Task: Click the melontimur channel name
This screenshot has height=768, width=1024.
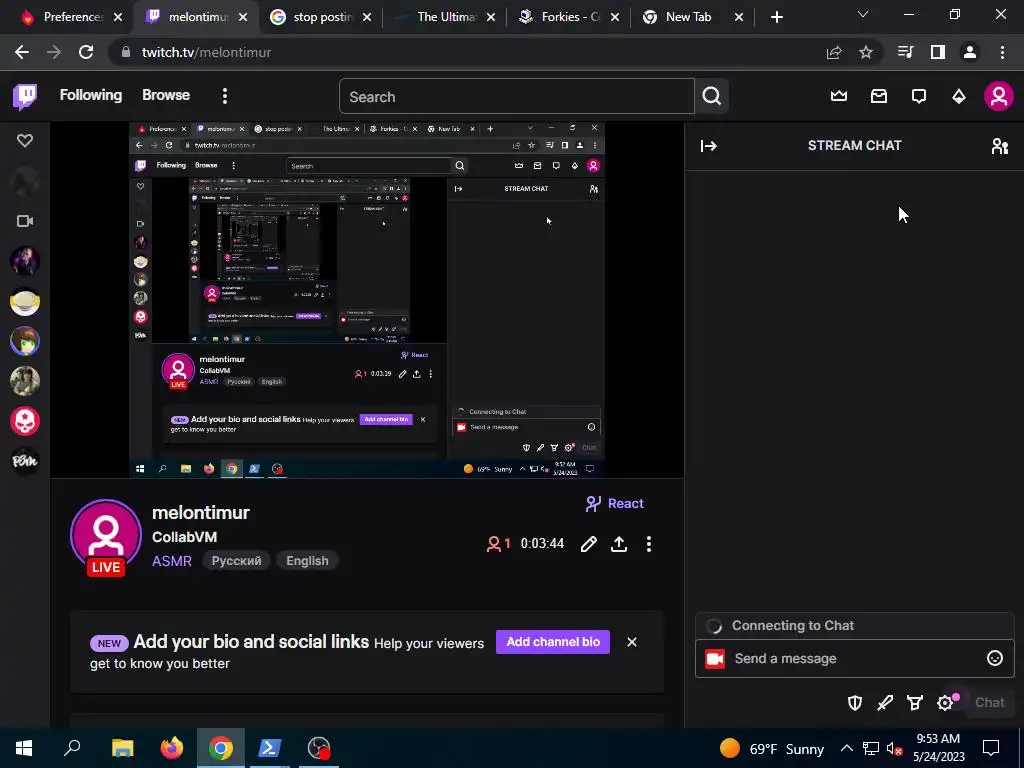Action: click(200, 513)
